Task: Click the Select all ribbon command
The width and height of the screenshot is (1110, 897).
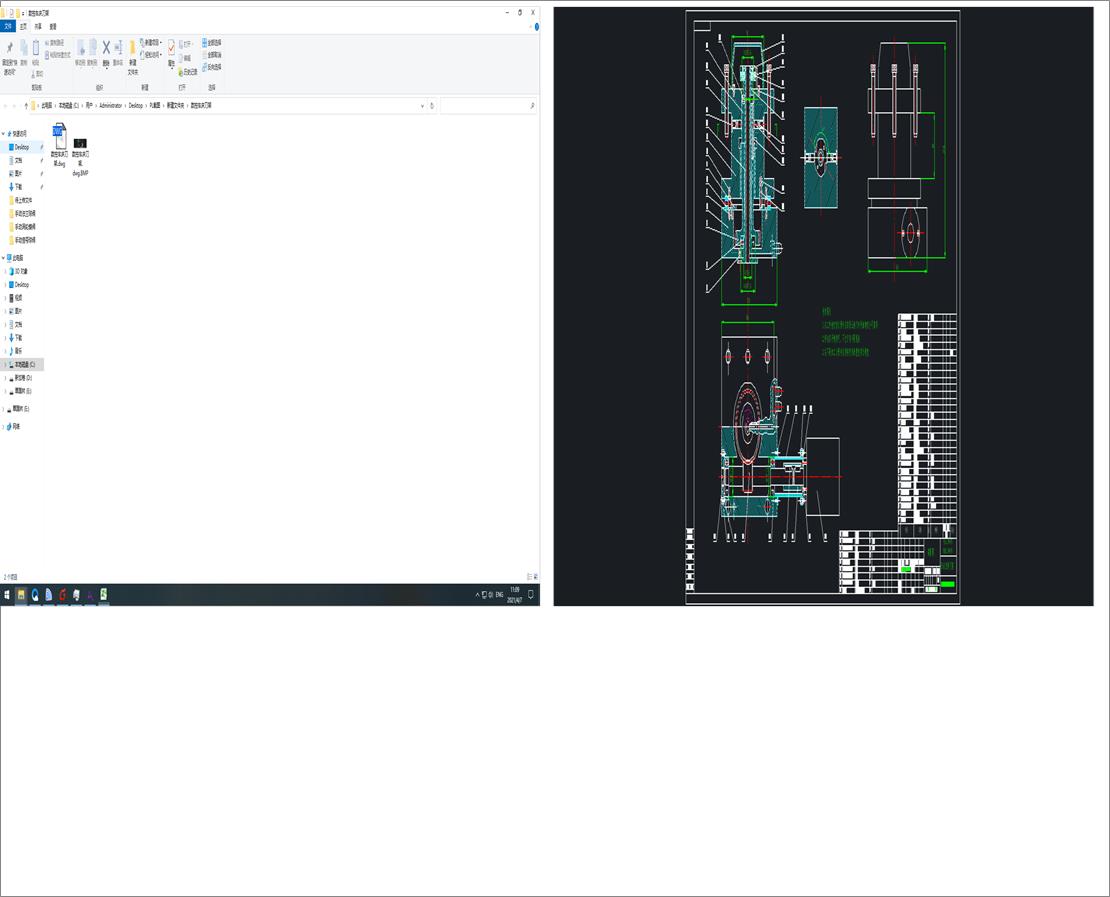Action: 212,42
